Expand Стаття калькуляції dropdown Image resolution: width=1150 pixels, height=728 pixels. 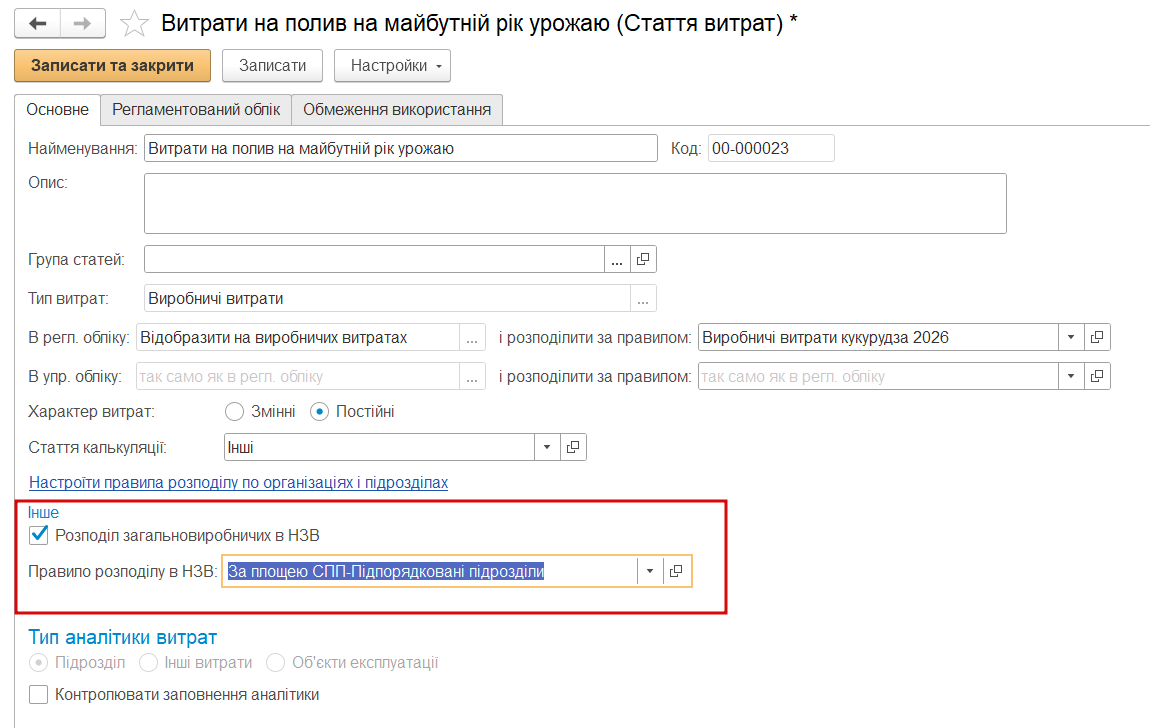[547, 447]
